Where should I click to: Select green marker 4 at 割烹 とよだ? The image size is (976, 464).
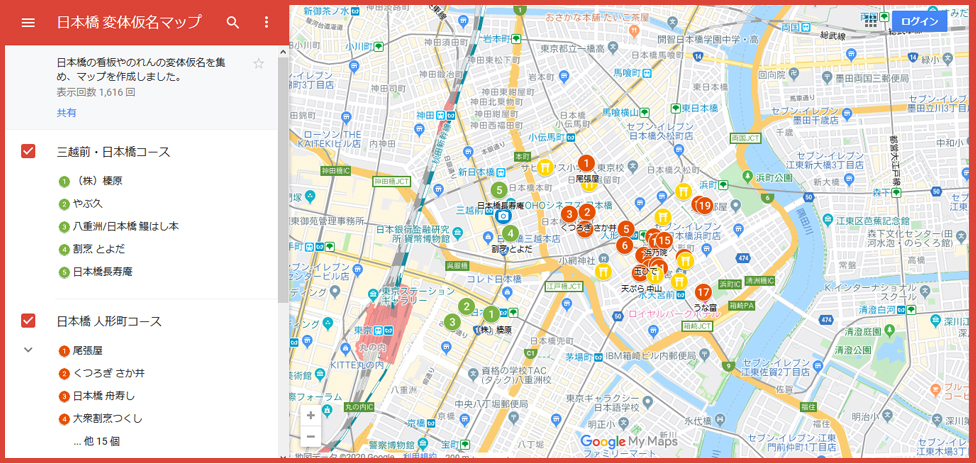(x=510, y=234)
